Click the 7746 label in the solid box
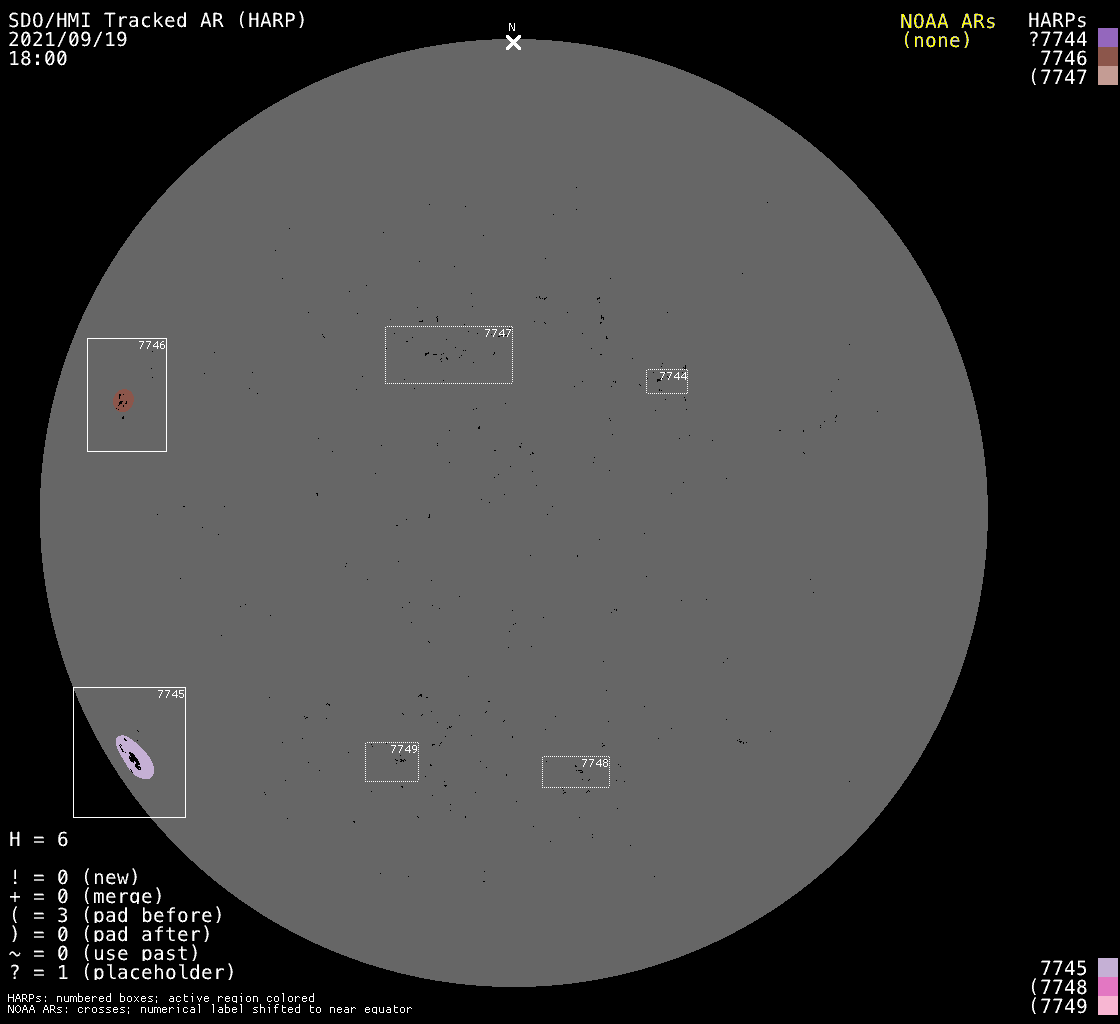The width and height of the screenshot is (1120, 1024). pyautogui.click(x=152, y=345)
